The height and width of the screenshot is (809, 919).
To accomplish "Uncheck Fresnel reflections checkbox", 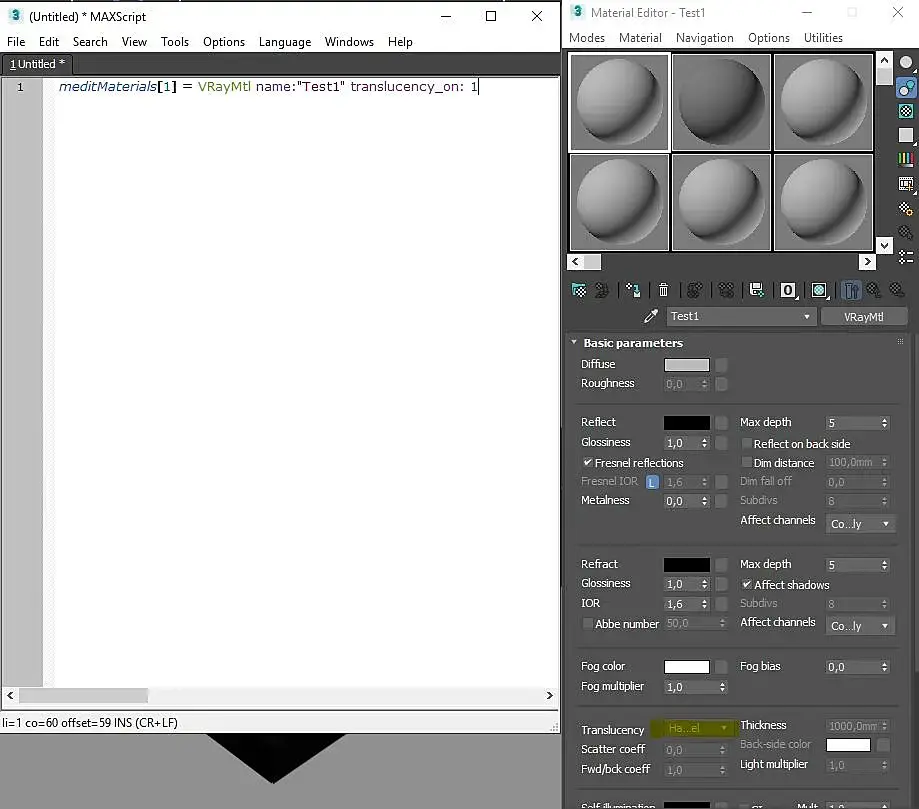I will (587, 463).
